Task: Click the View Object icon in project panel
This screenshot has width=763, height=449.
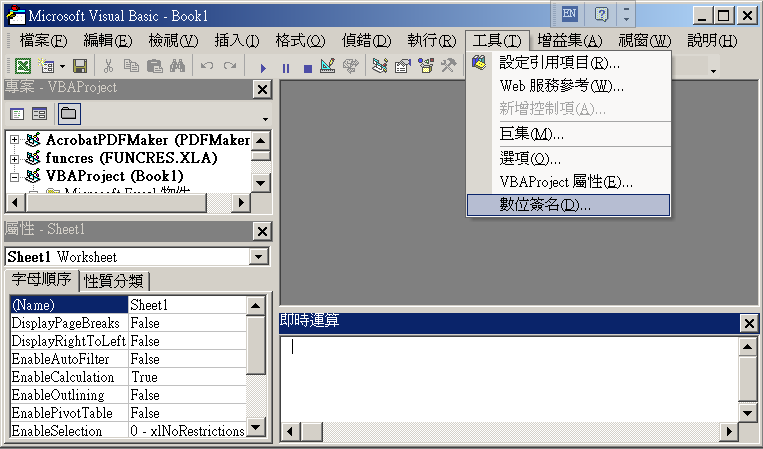Action: coord(39,114)
